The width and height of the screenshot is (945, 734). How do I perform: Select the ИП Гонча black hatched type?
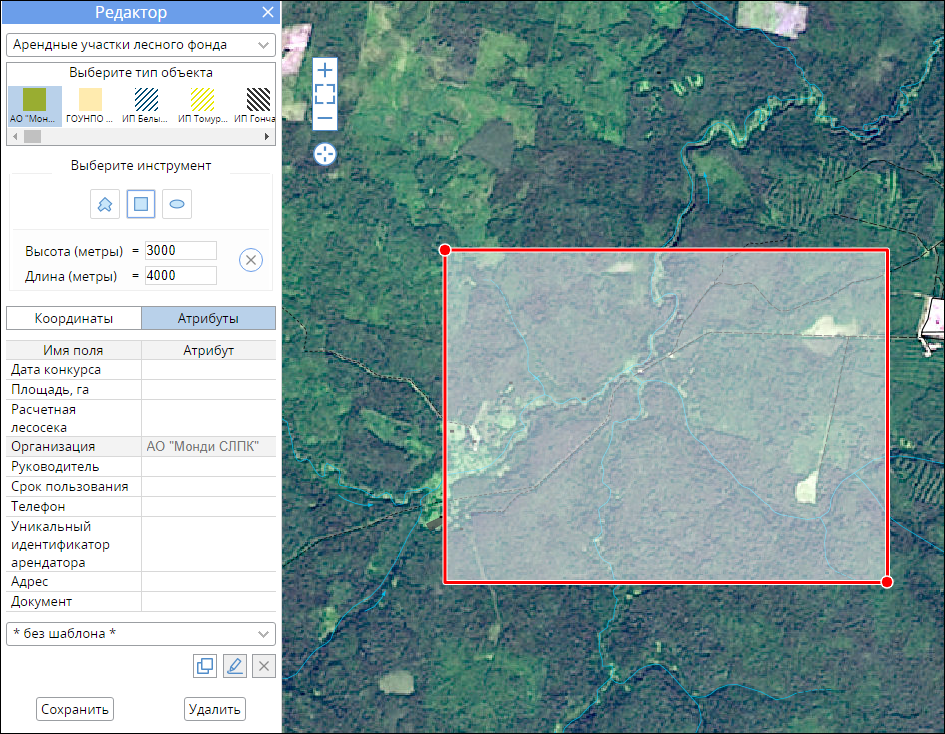pos(256,105)
